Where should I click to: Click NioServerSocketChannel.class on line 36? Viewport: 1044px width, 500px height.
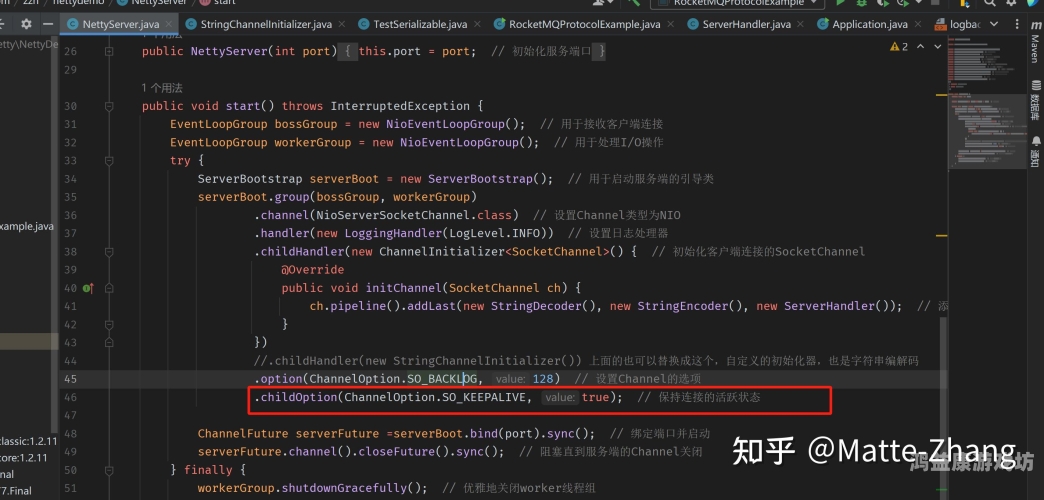click(413, 215)
